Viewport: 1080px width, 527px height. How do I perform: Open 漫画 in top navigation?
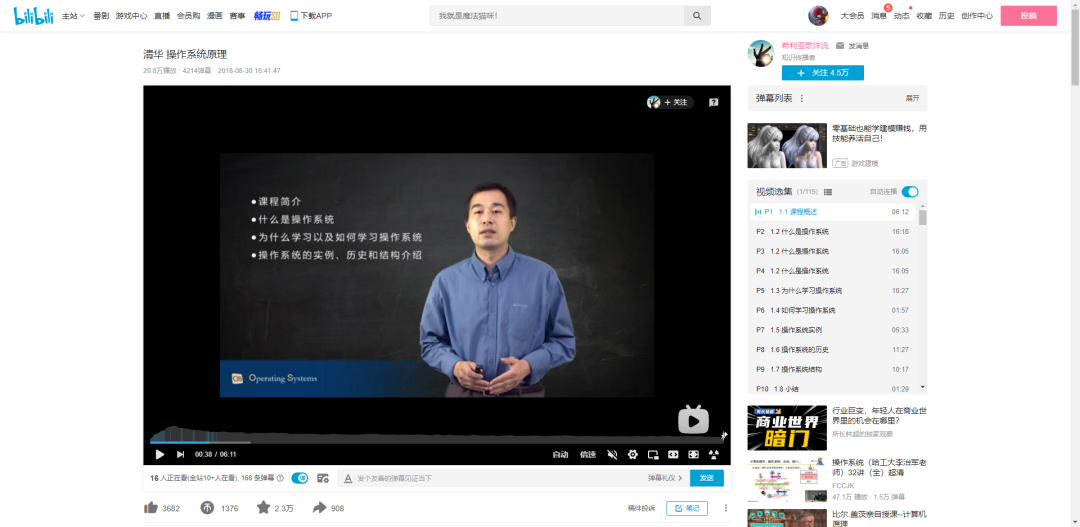tap(214, 16)
